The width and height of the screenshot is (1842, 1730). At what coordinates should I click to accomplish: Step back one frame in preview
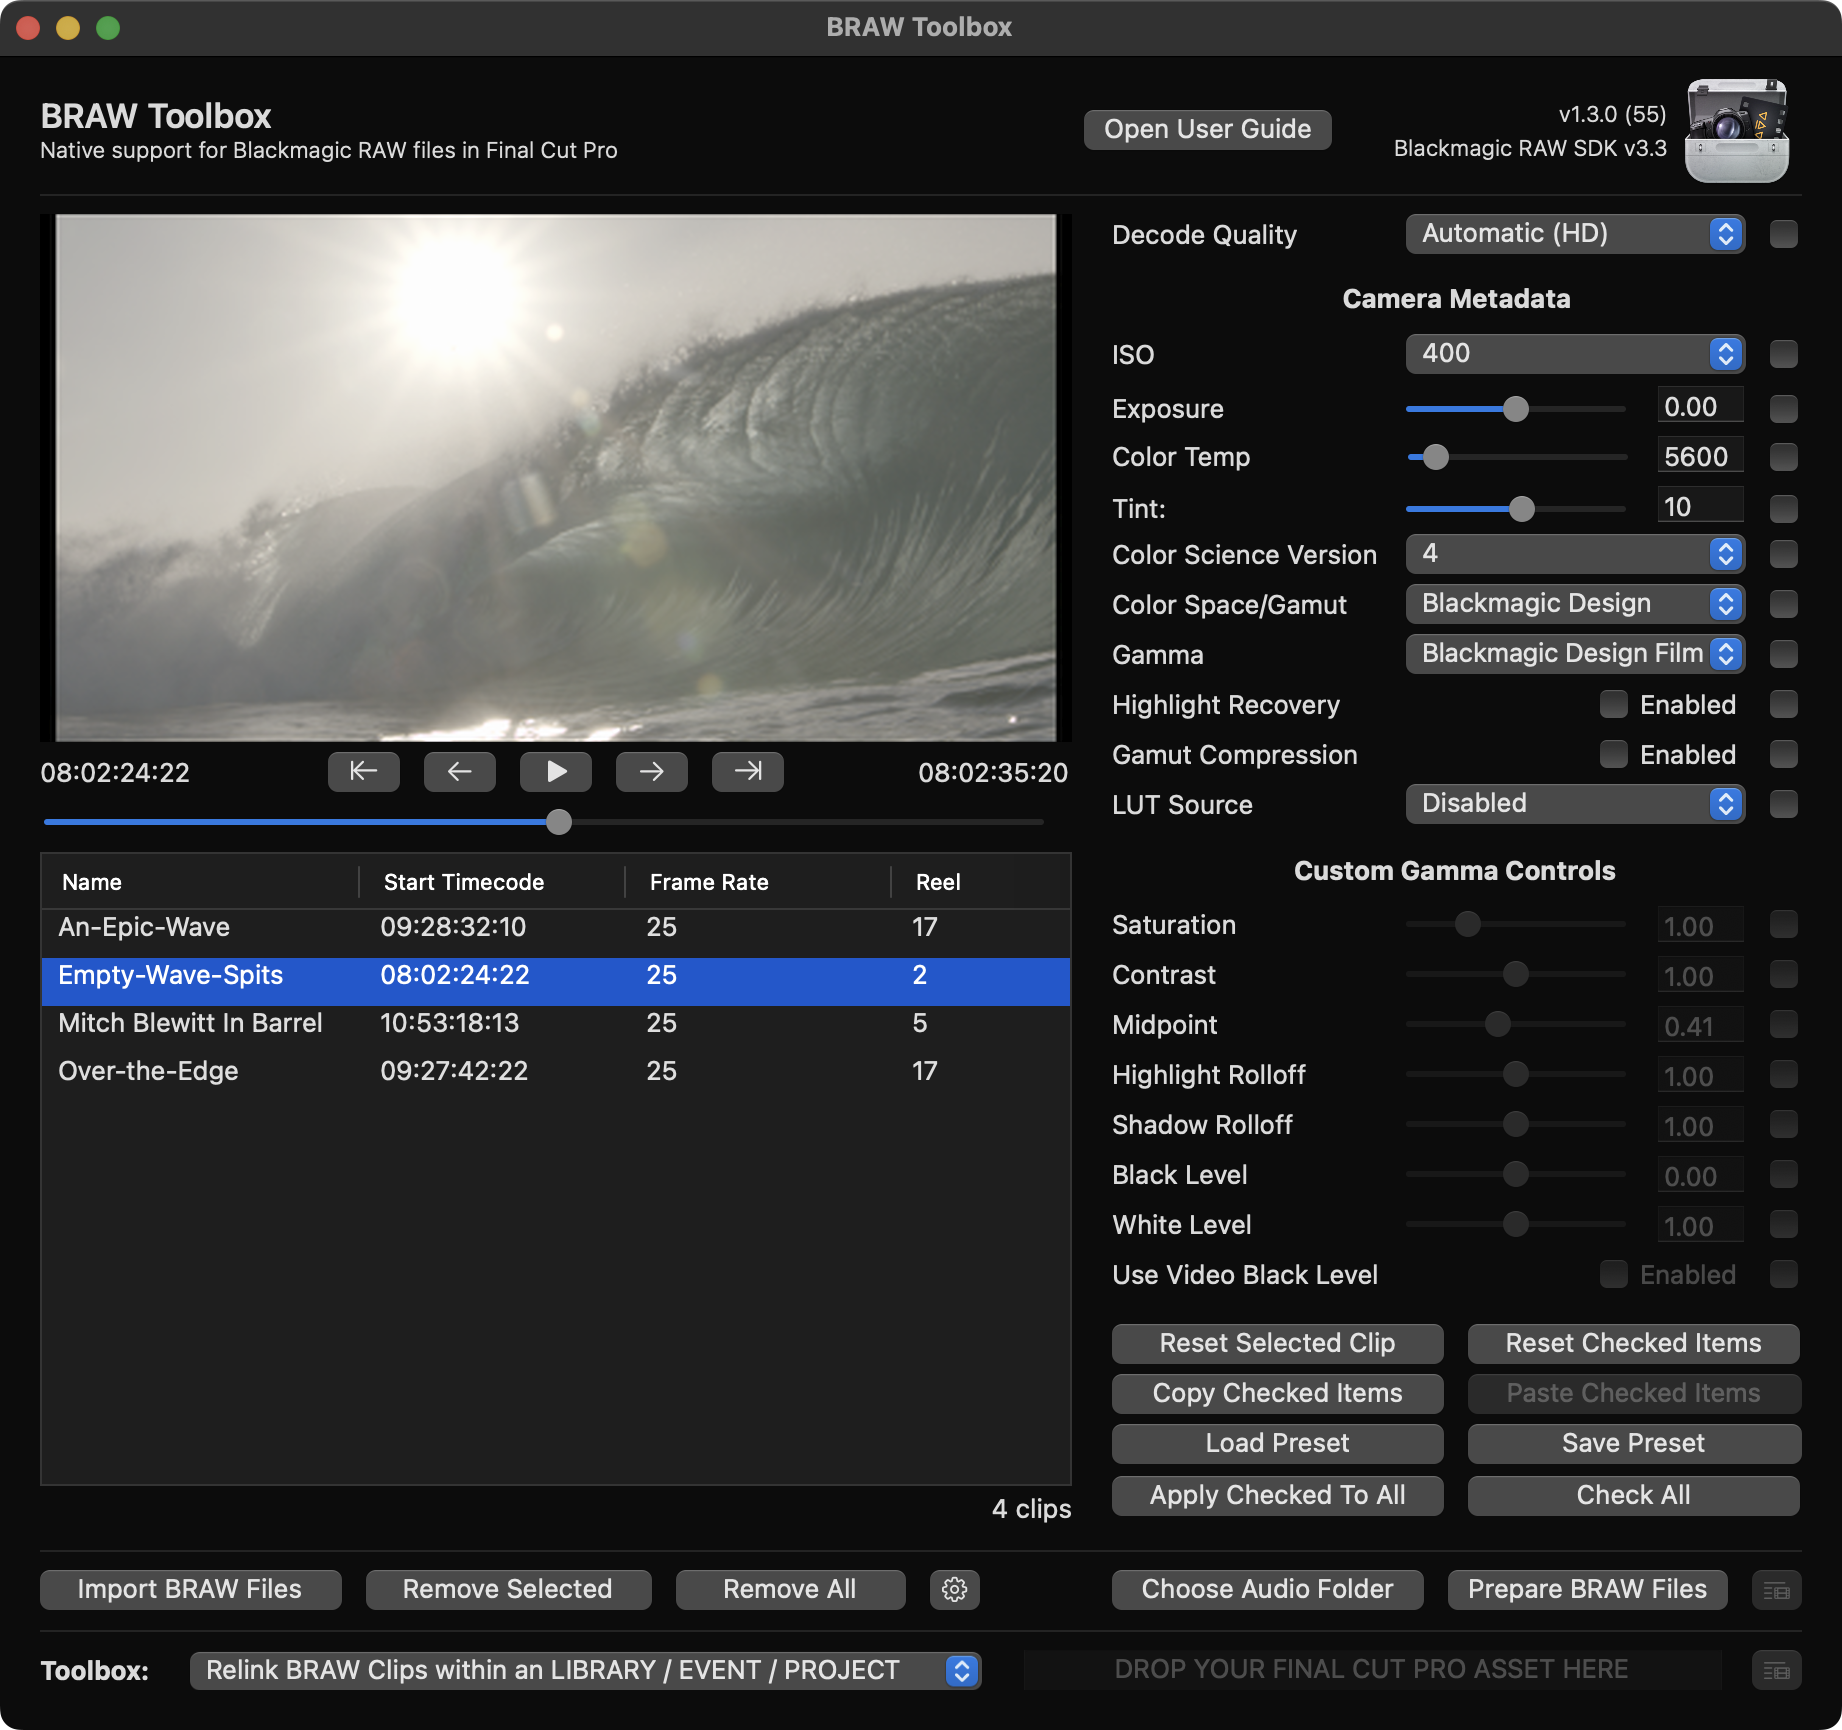click(x=459, y=771)
